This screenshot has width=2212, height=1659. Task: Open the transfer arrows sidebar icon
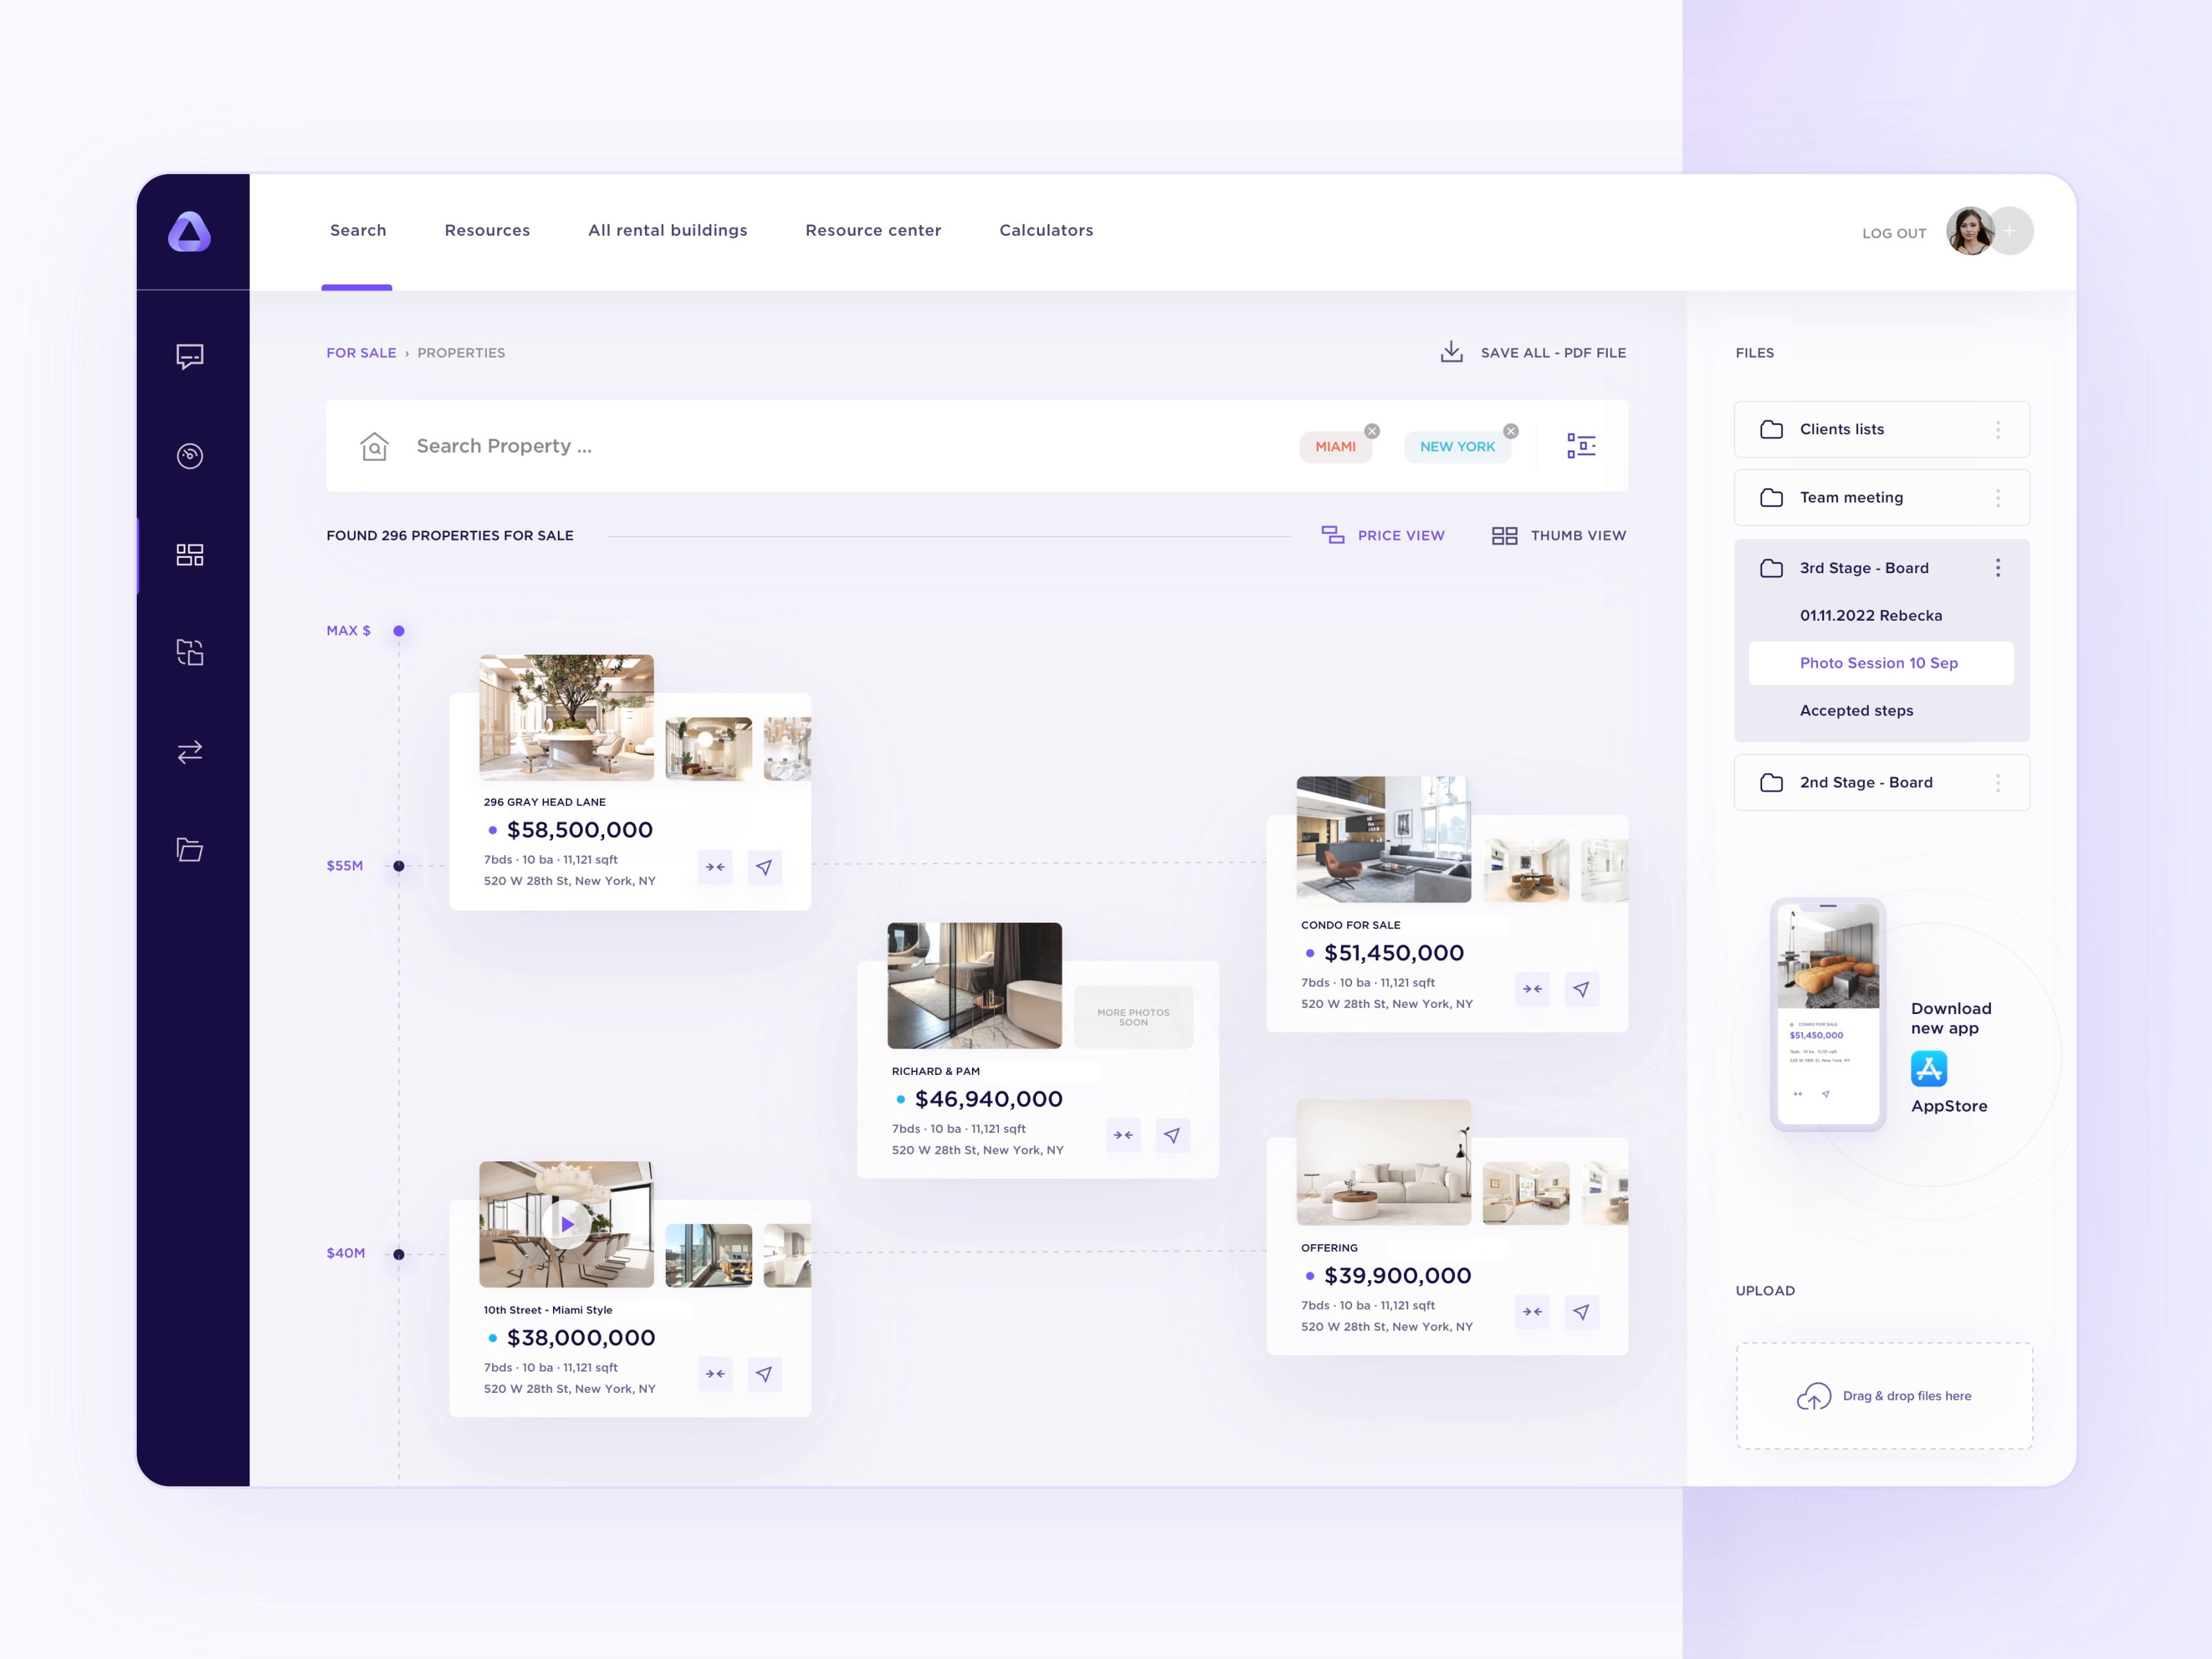pyautogui.click(x=190, y=752)
